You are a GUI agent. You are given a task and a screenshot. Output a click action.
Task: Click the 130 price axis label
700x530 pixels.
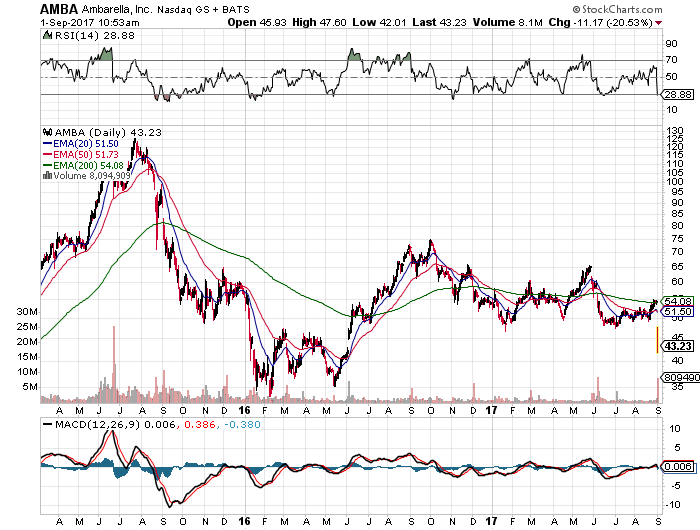pyautogui.click(x=675, y=131)
